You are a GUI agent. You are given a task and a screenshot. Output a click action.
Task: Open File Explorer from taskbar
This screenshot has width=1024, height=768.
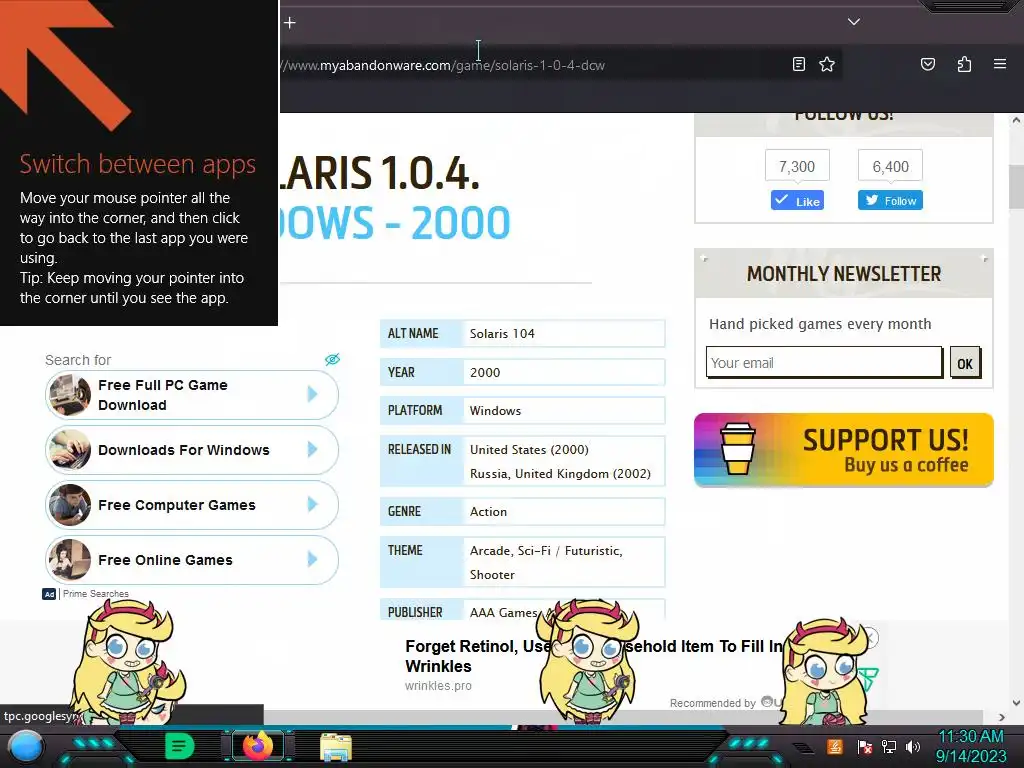pyautogui.click(x=336, y=746)
